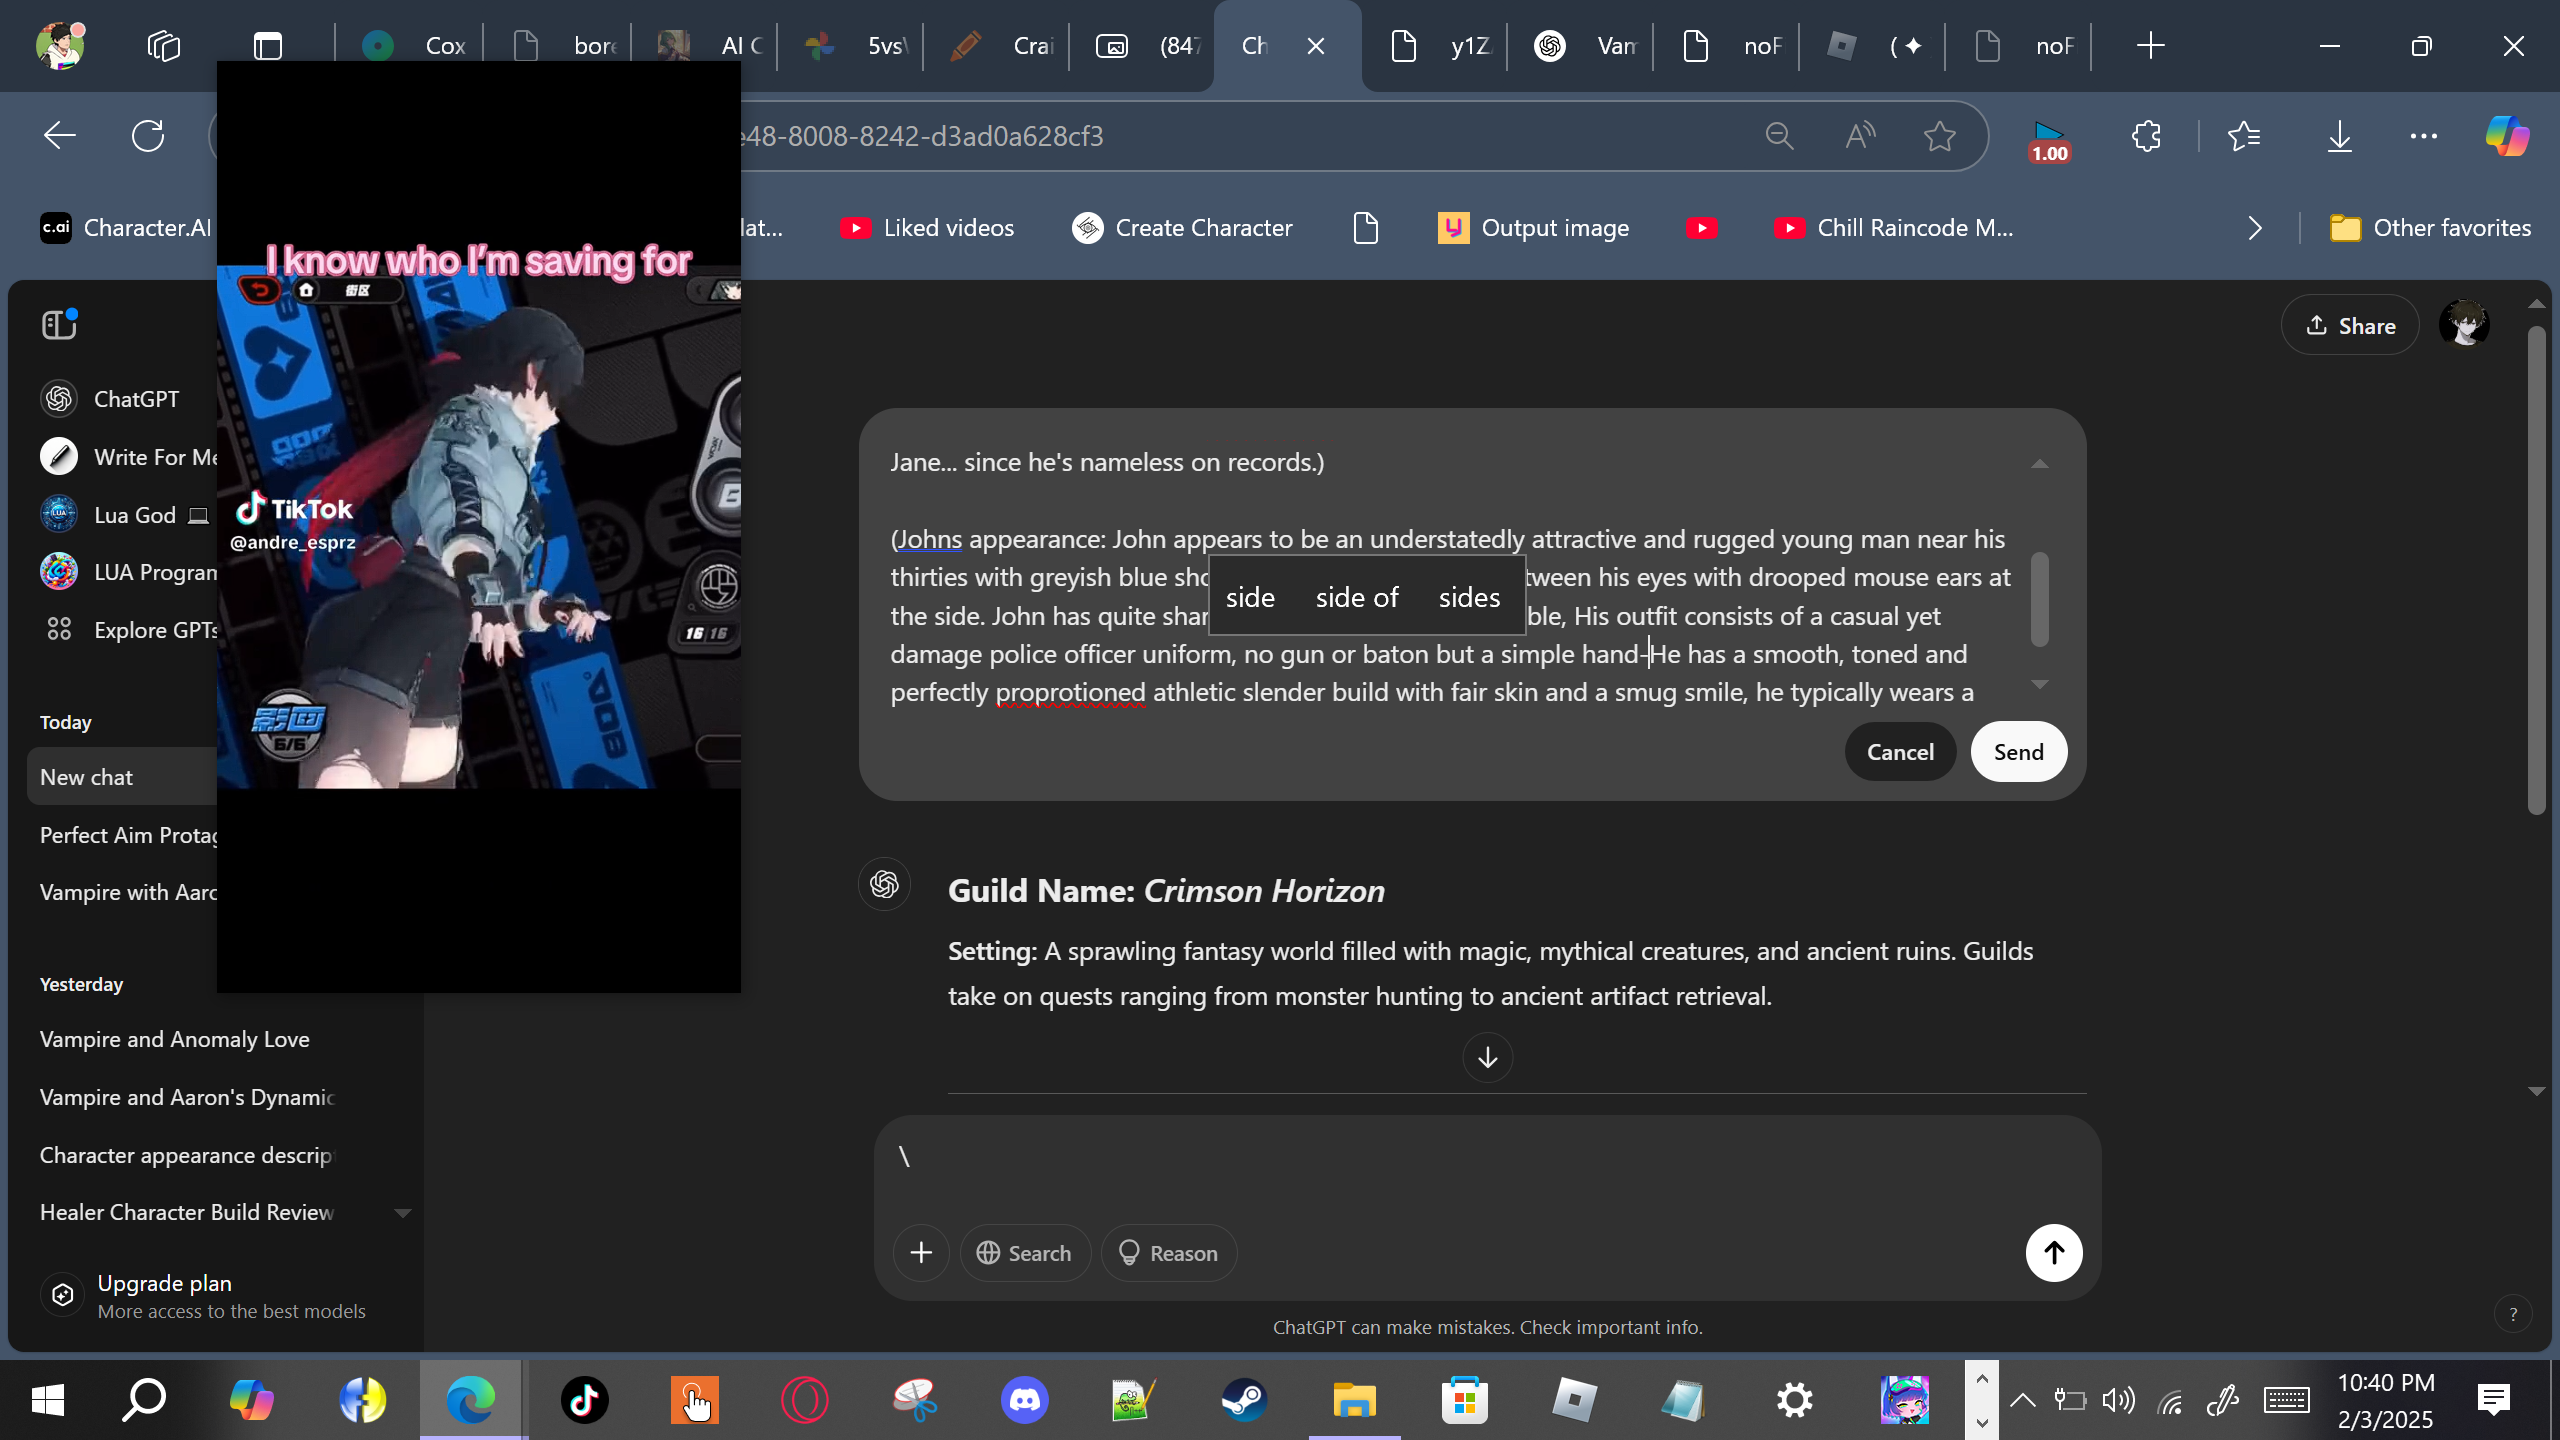The image size is (2560, 1440).
Task: Choose the 'side' autocomplete suggestion
Action: point(1250,597)
